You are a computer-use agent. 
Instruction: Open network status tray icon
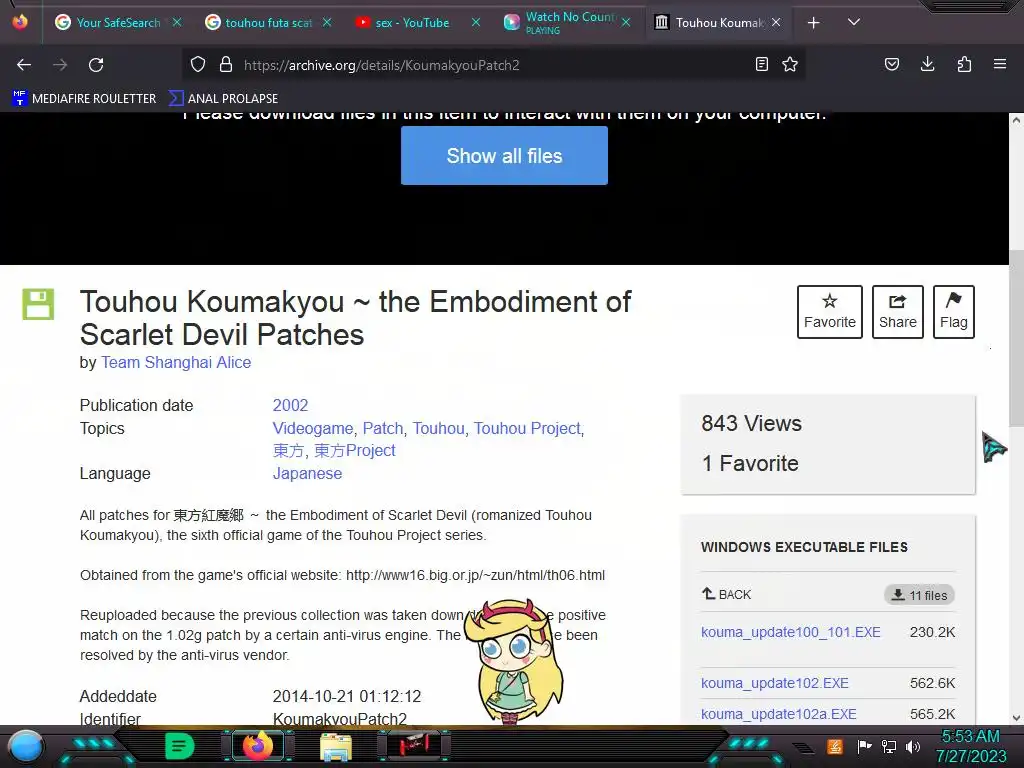(889, 746)
